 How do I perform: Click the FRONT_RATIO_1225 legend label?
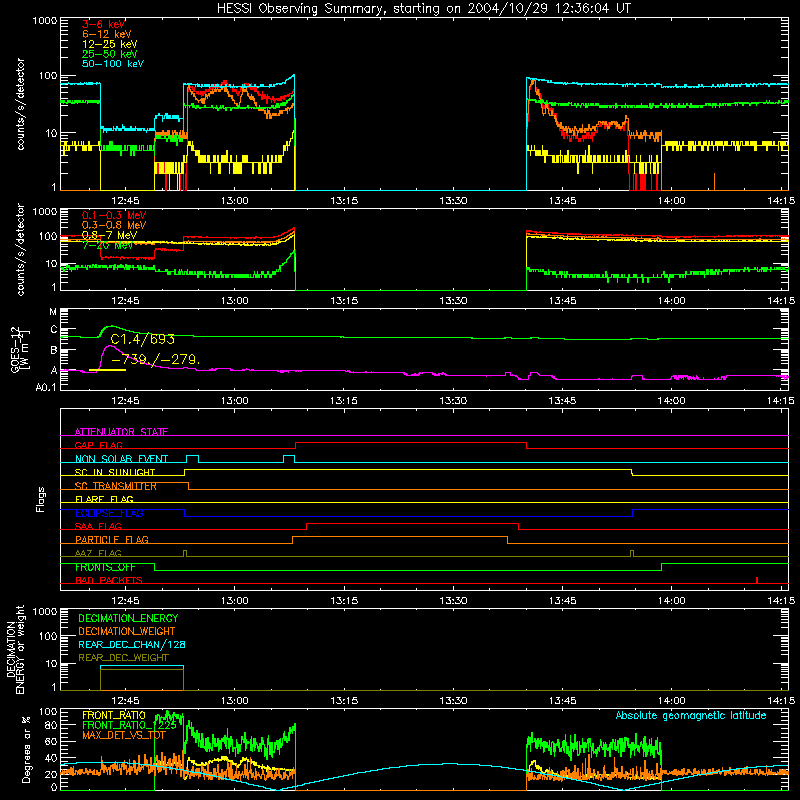[129, 725]
